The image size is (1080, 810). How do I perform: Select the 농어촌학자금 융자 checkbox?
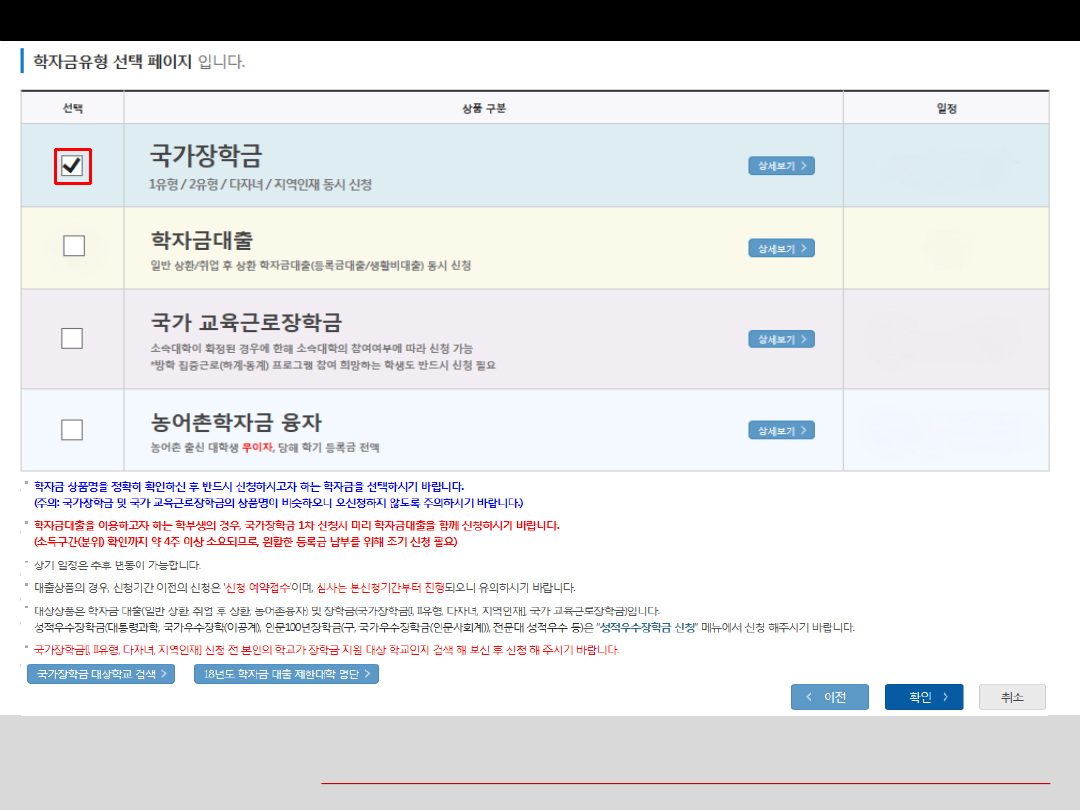[x=72, y=430]
